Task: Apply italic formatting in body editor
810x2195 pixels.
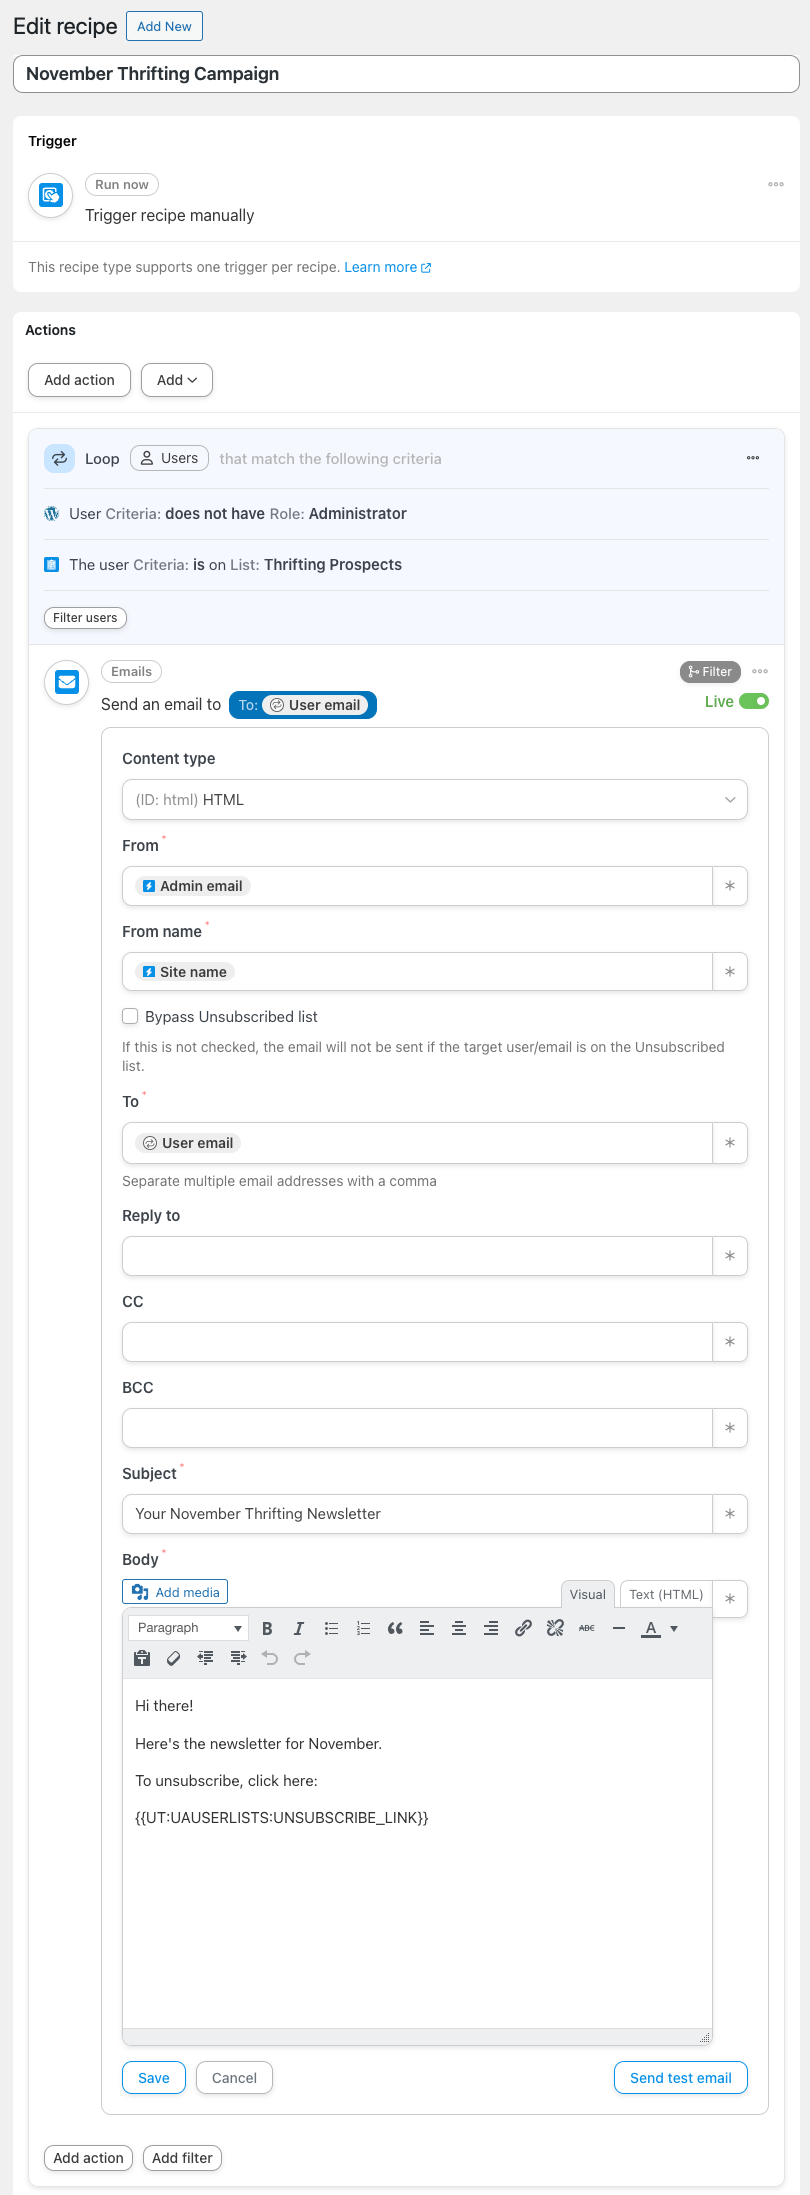Action: click(x=299, y=1628)
